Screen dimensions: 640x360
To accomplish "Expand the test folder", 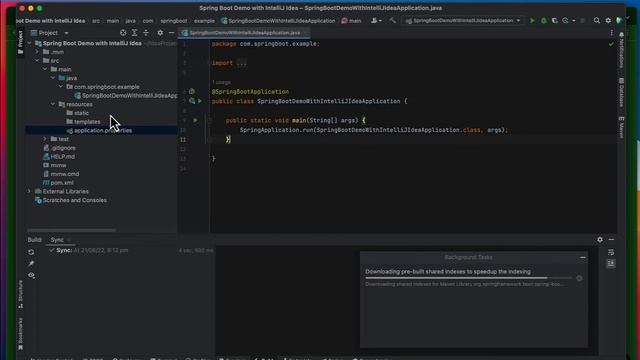I will click(x=45, y=139).
